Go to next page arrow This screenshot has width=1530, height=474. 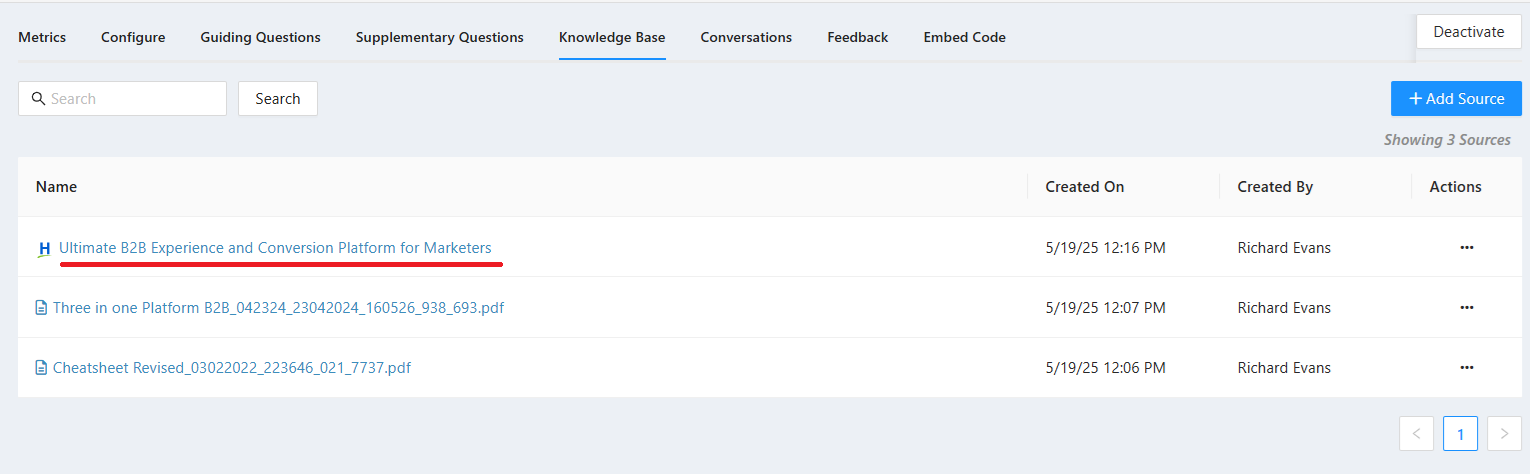coord(1504,434)
